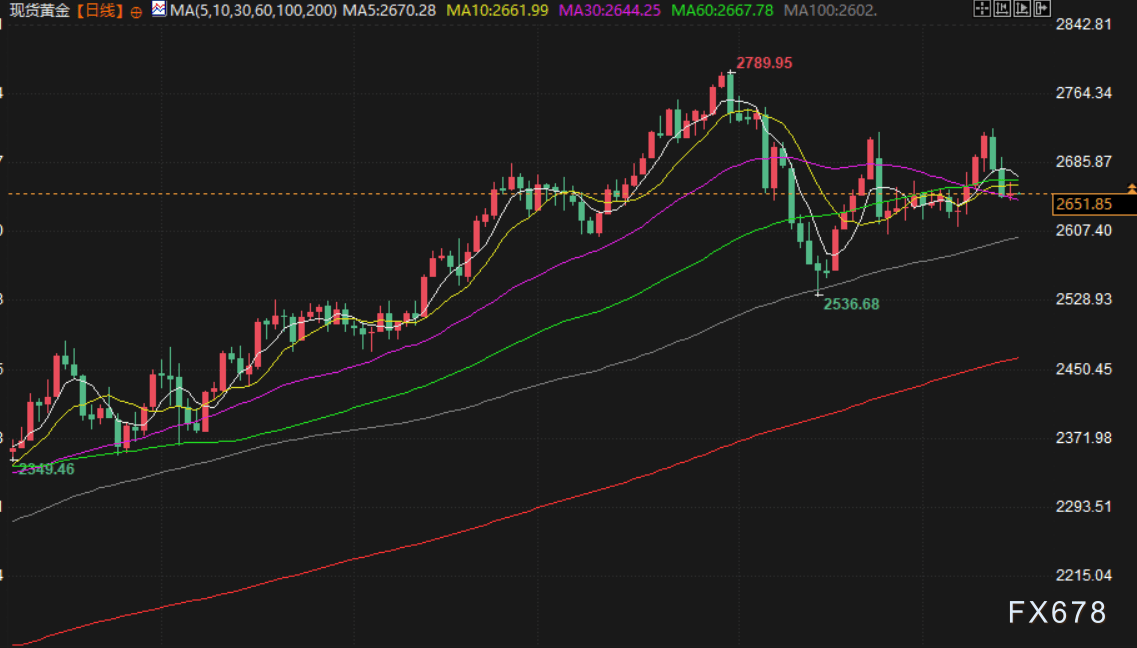Click the 2371.98 axis price
The height and width of the screenshot is (648, 1137).
click(x=1083, y=438)
